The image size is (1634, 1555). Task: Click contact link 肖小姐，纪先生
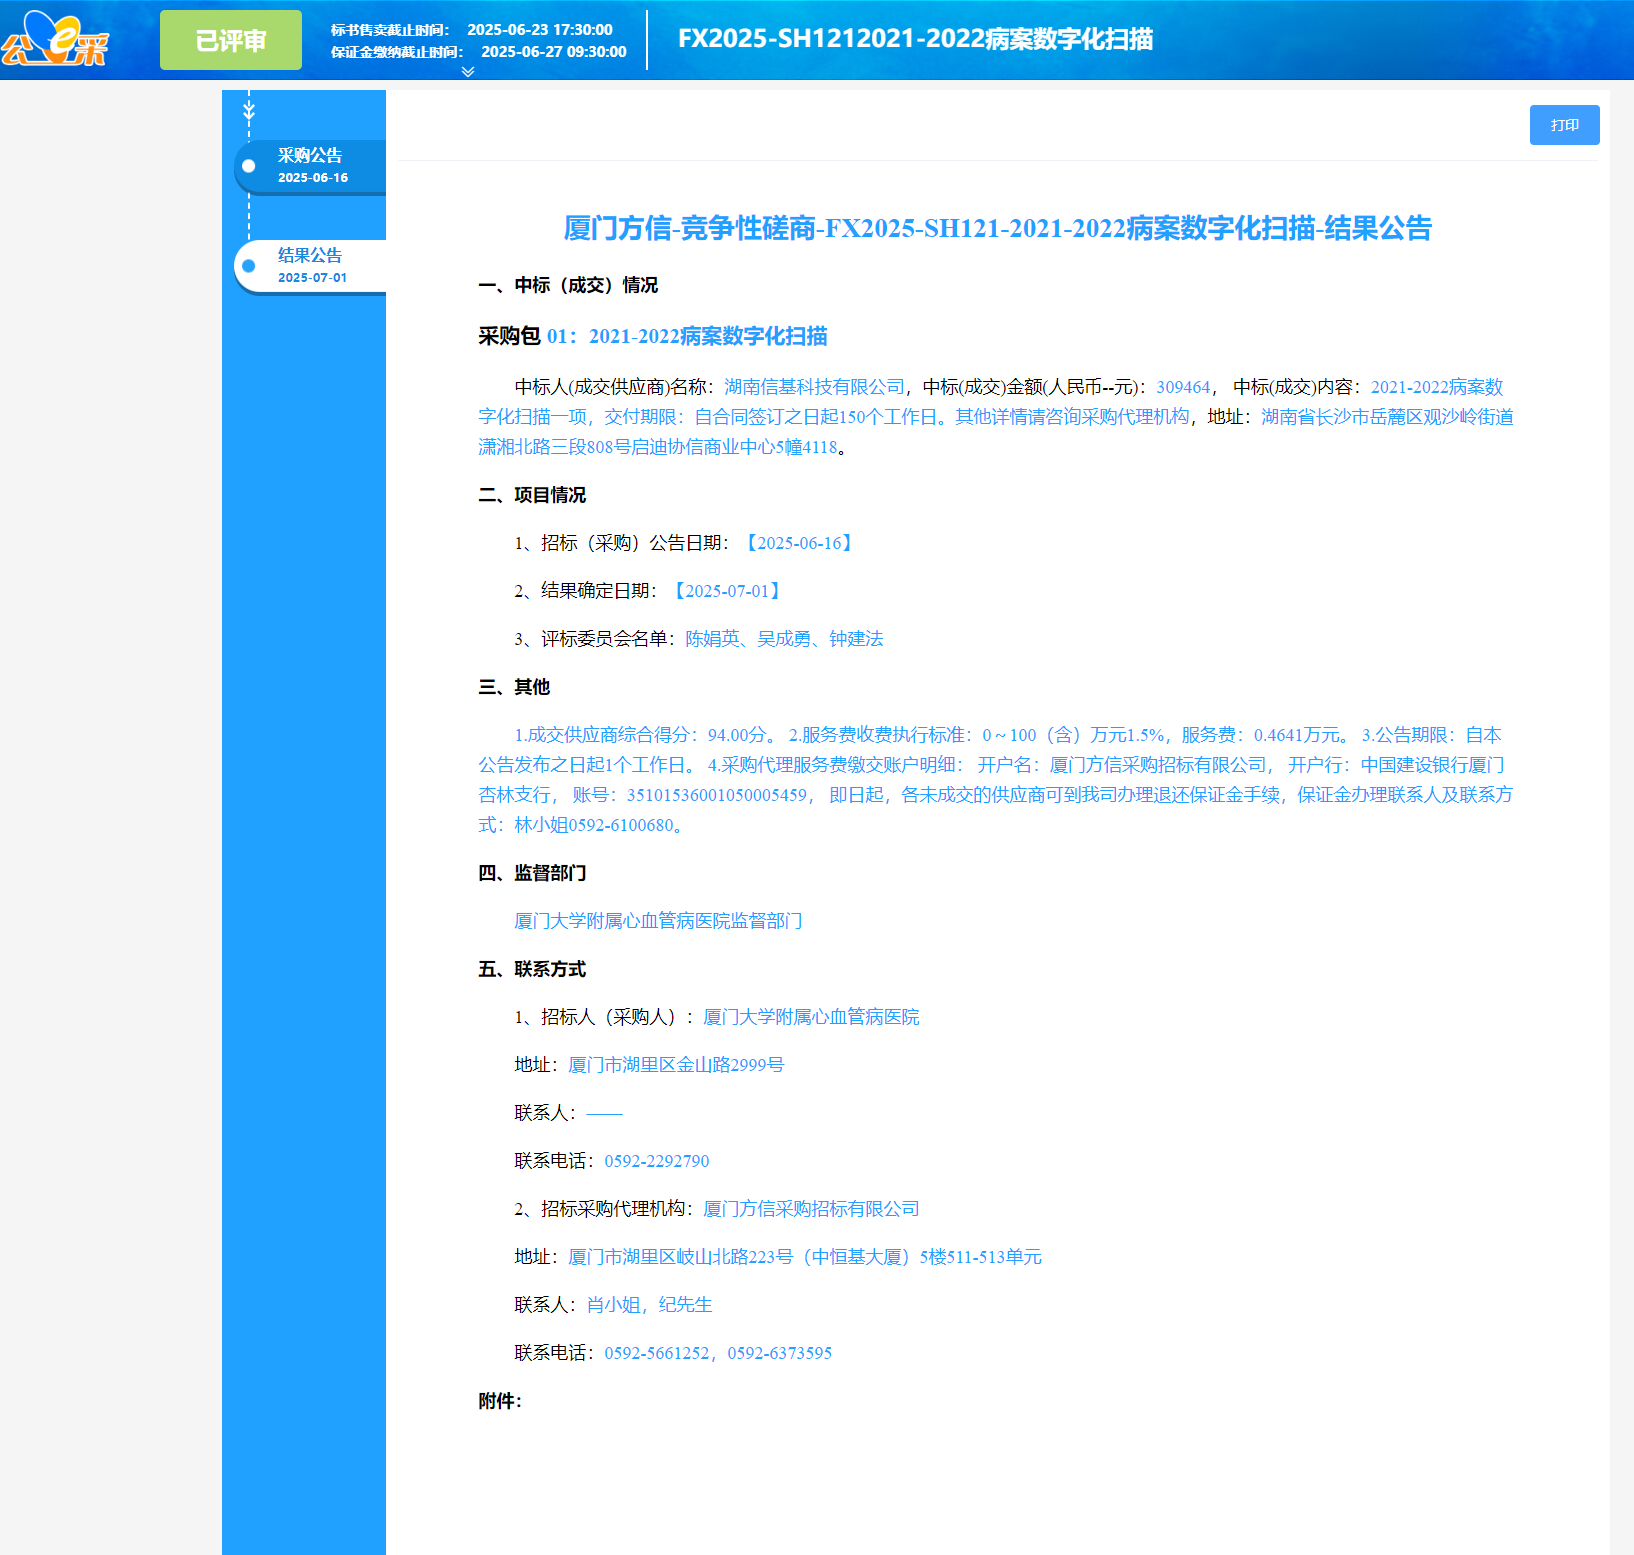[x=648, y=1305]
